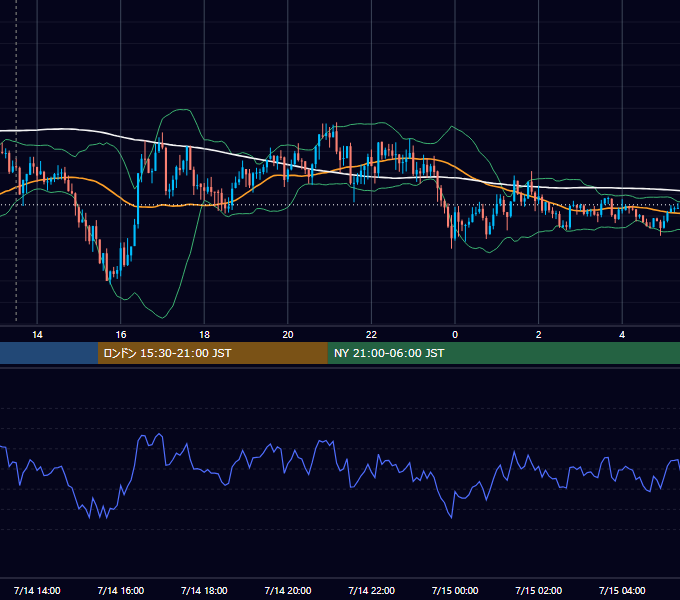
Task: Click the 7/14 18:00 time label
Action: point(204,590)
